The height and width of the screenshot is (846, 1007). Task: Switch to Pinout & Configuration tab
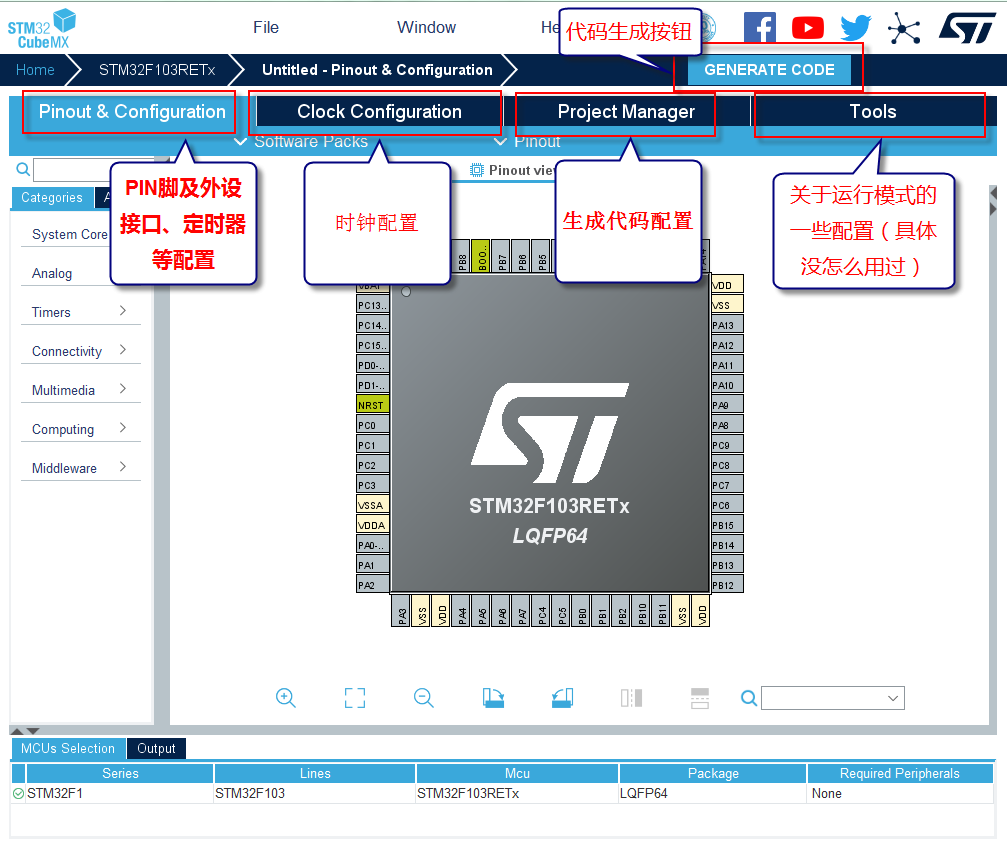132,112
